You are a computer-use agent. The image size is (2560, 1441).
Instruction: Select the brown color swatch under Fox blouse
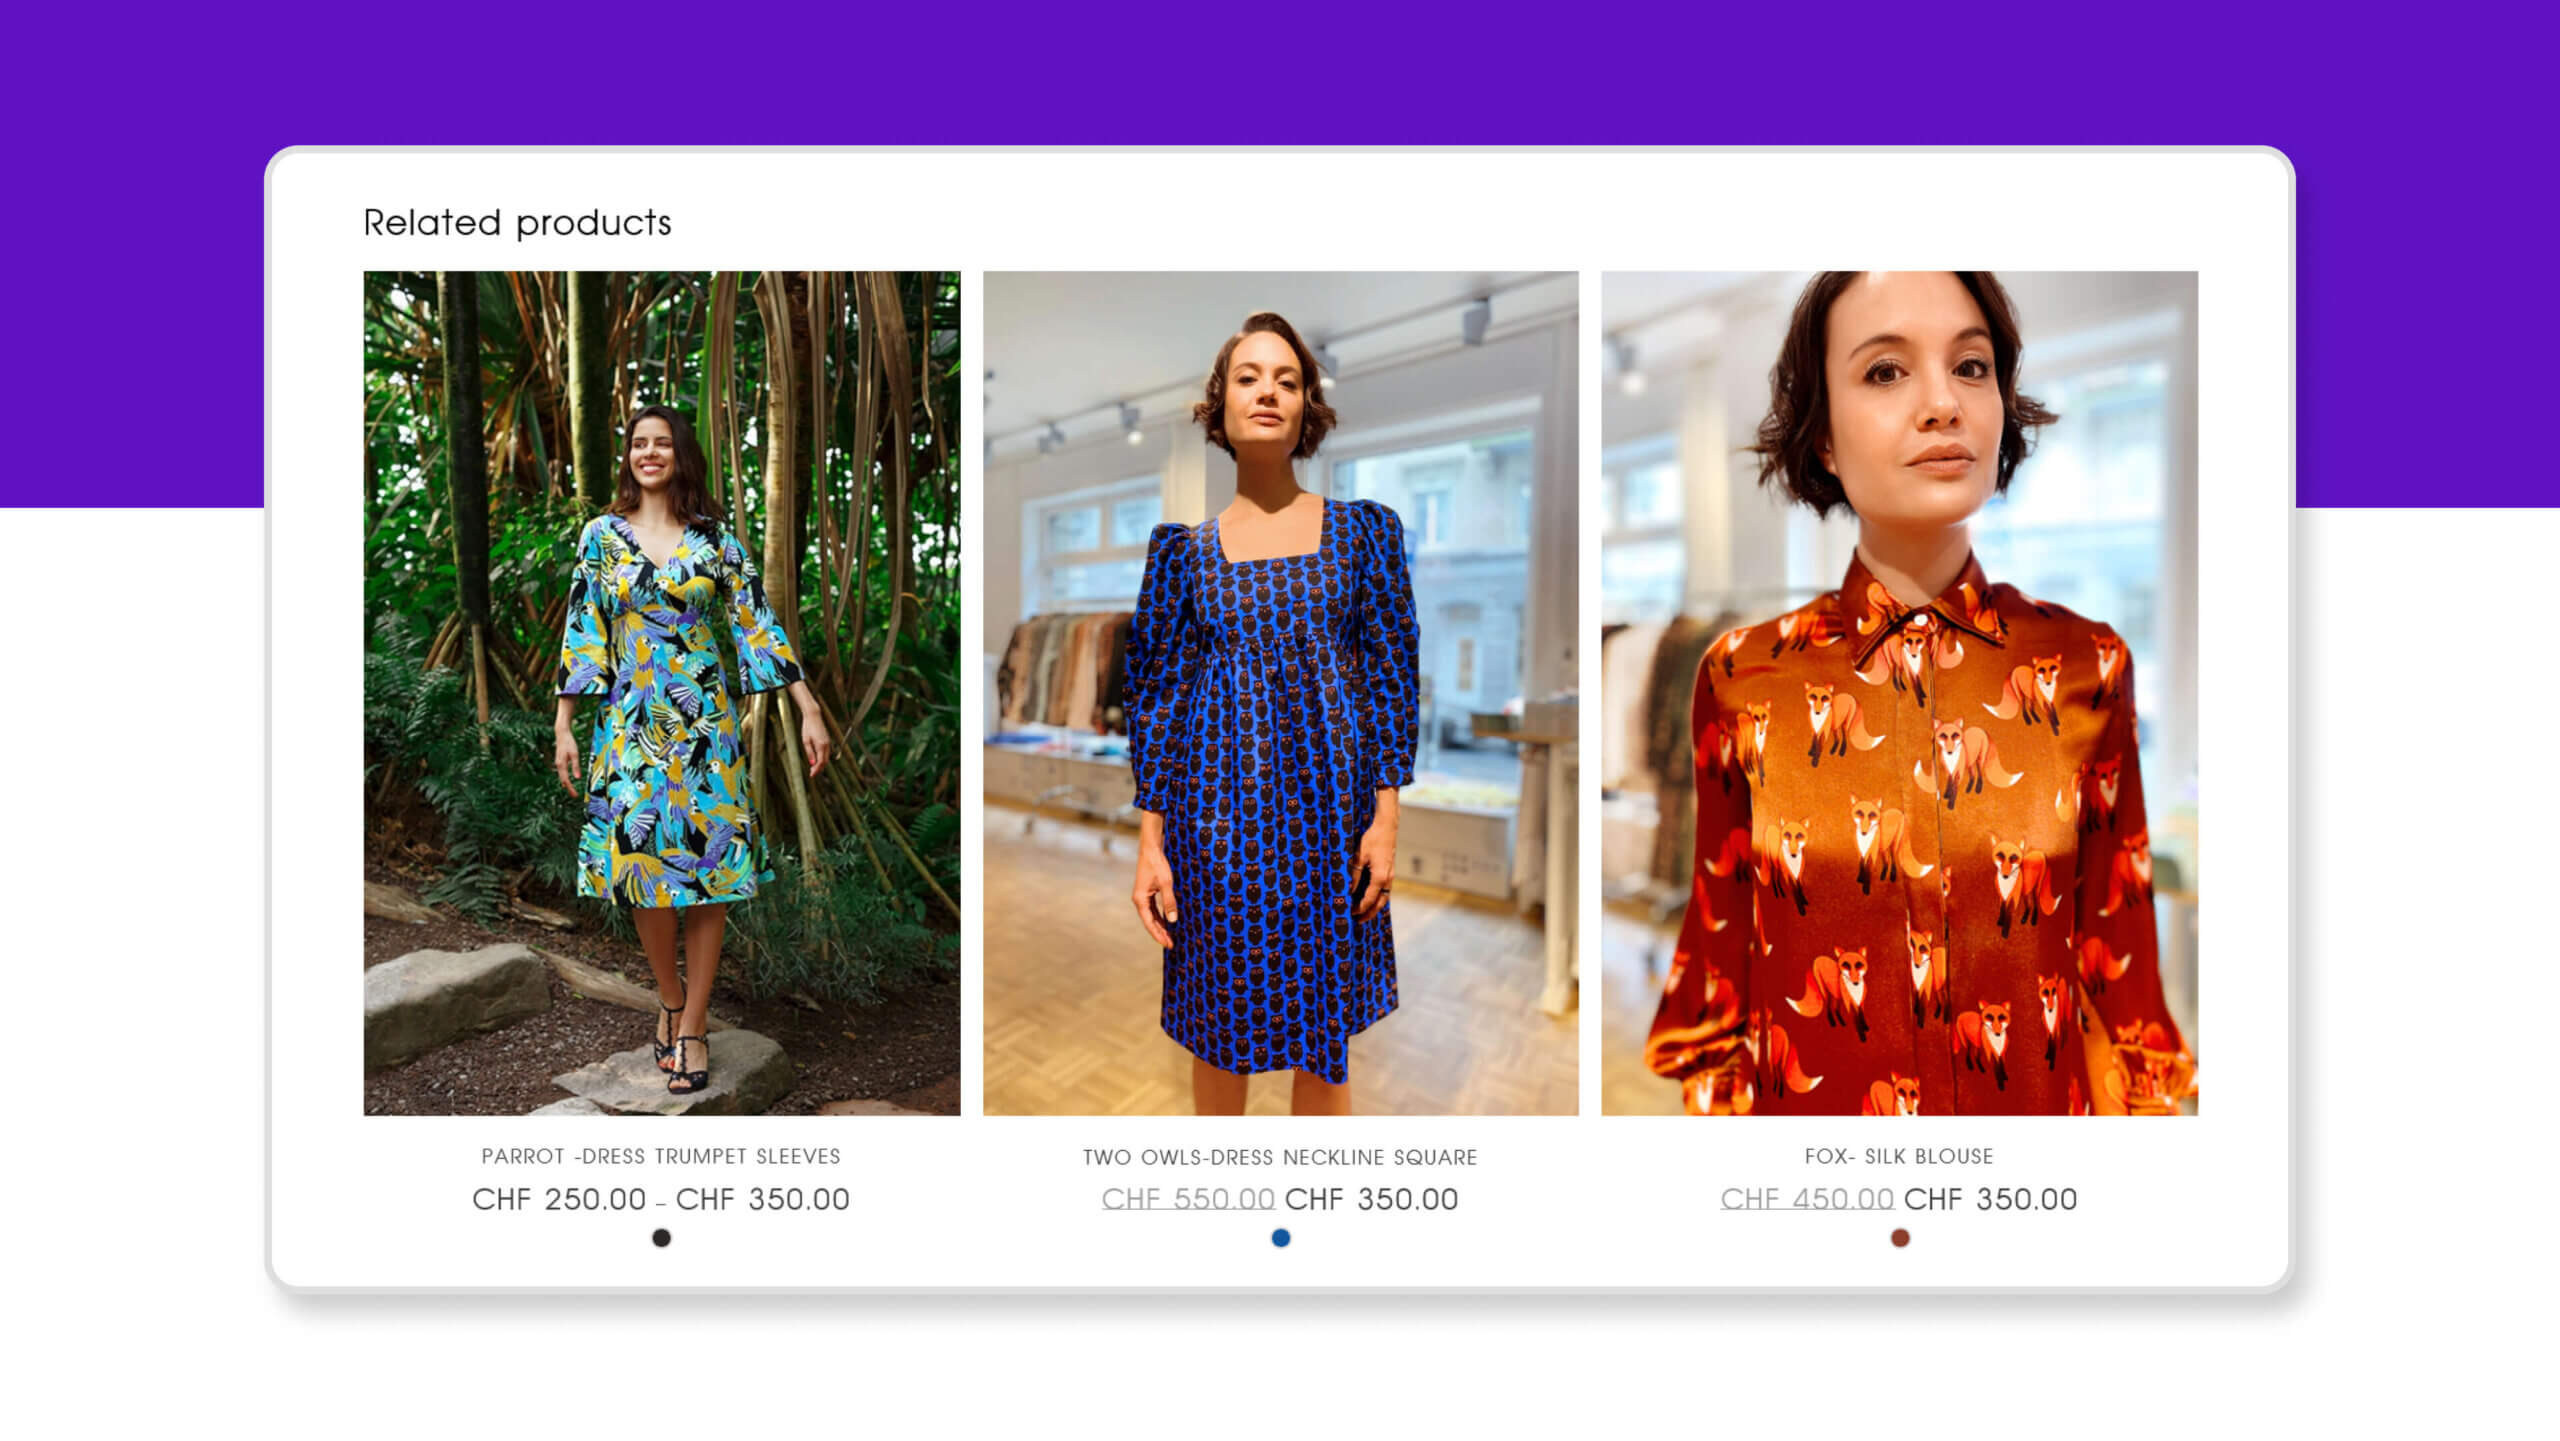pos(1900,1238)
